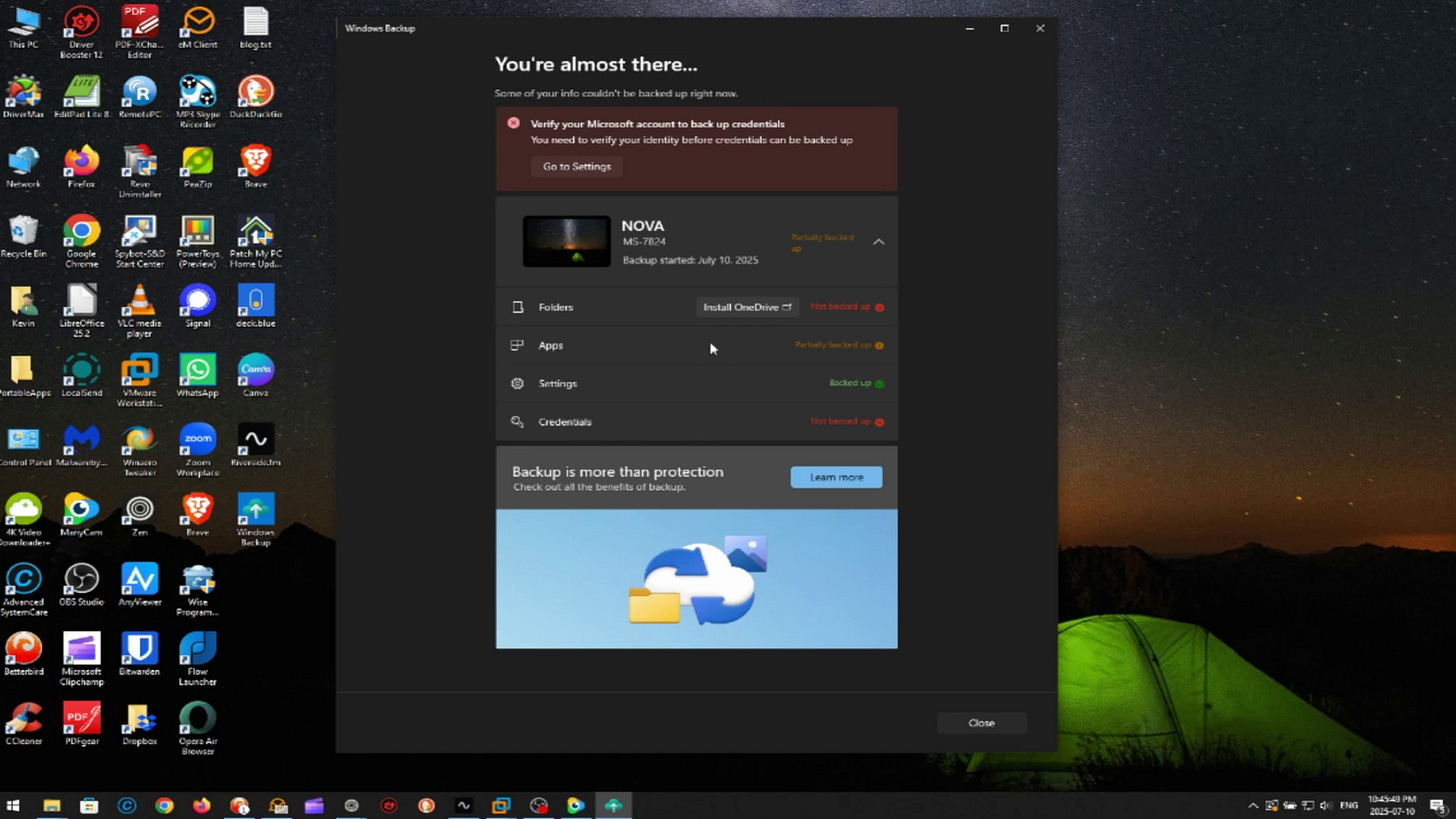Select the This PC desktop icon
Viewport: 1456px width, 819px height.
coord(23,29)
